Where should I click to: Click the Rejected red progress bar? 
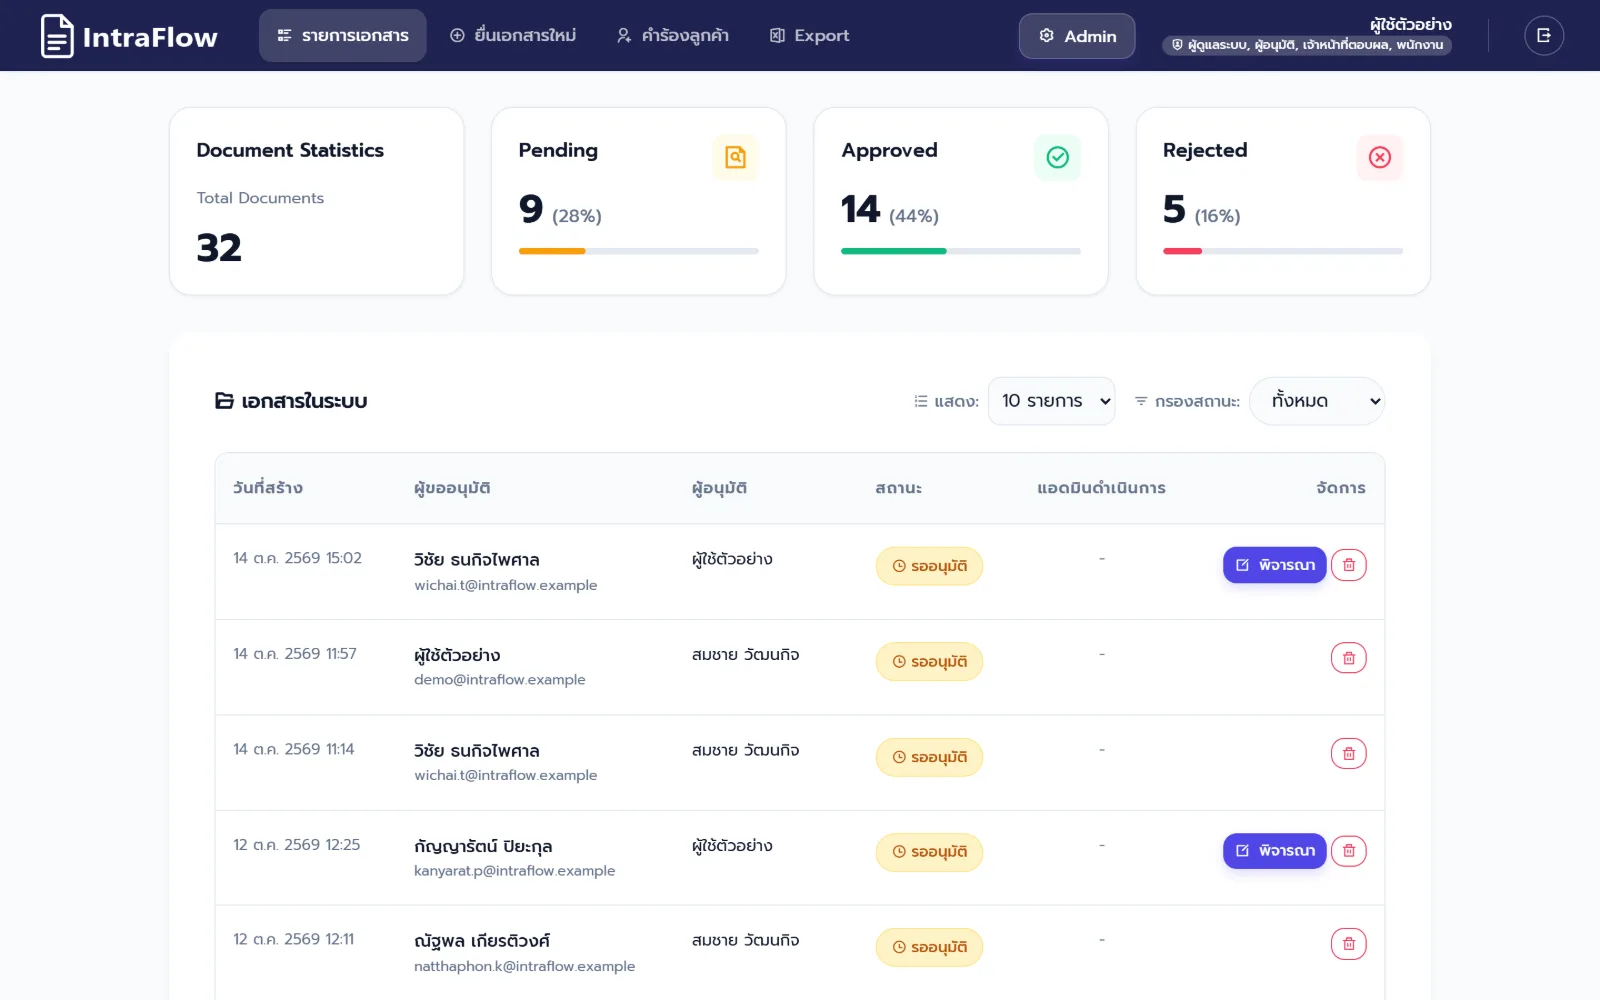(1182, 251)
